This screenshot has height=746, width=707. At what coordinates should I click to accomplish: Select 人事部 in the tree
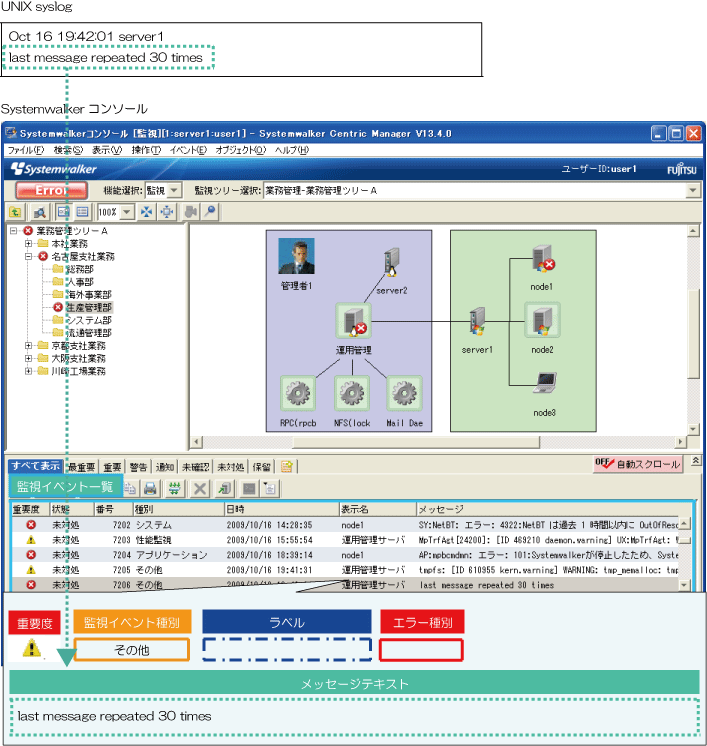point(79,282)
